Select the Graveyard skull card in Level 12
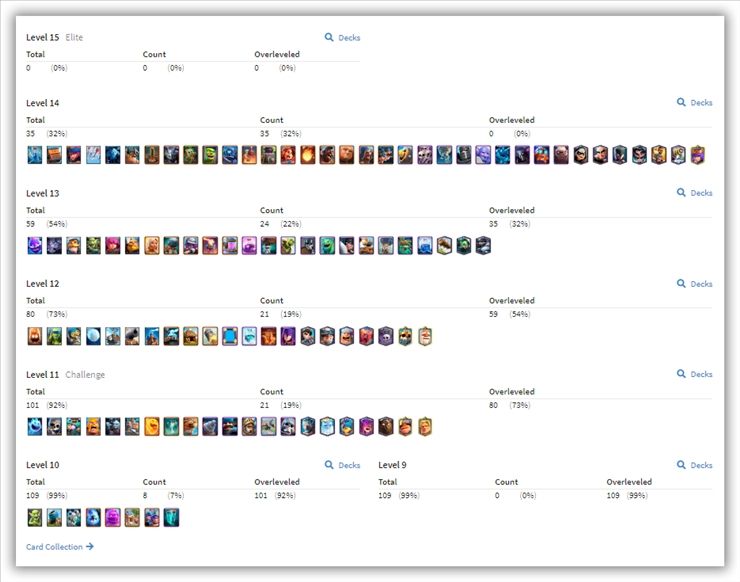 click(x=386, y=336)
